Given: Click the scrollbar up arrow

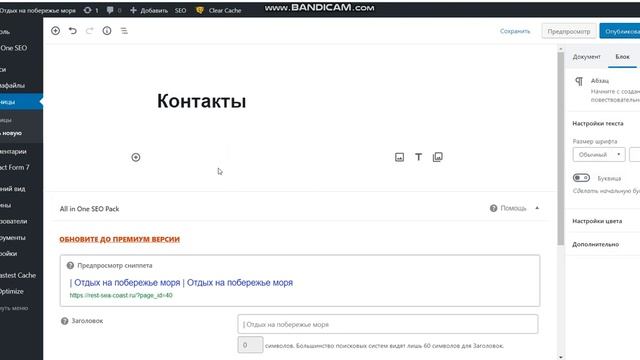Looking at the screenshot, I should tap(560, 49).
